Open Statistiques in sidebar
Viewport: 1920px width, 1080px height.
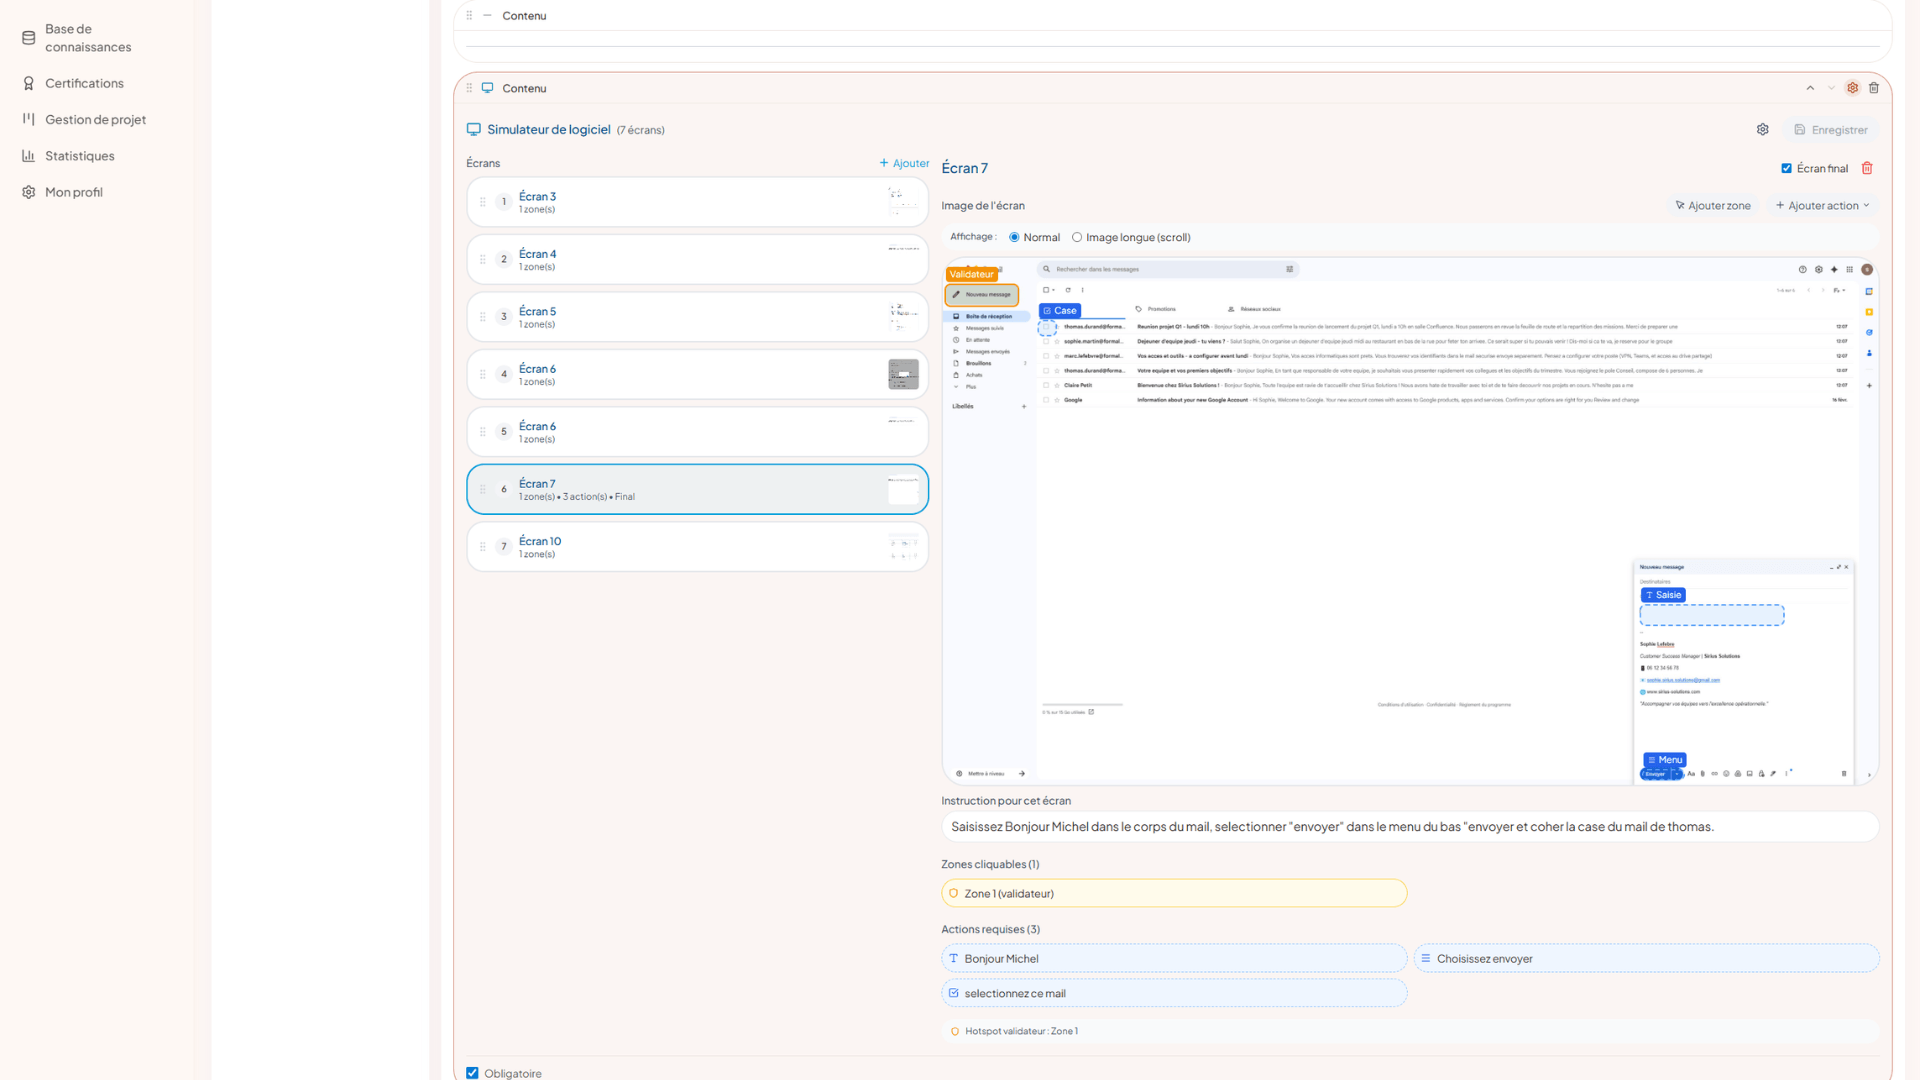coord(80,156)
